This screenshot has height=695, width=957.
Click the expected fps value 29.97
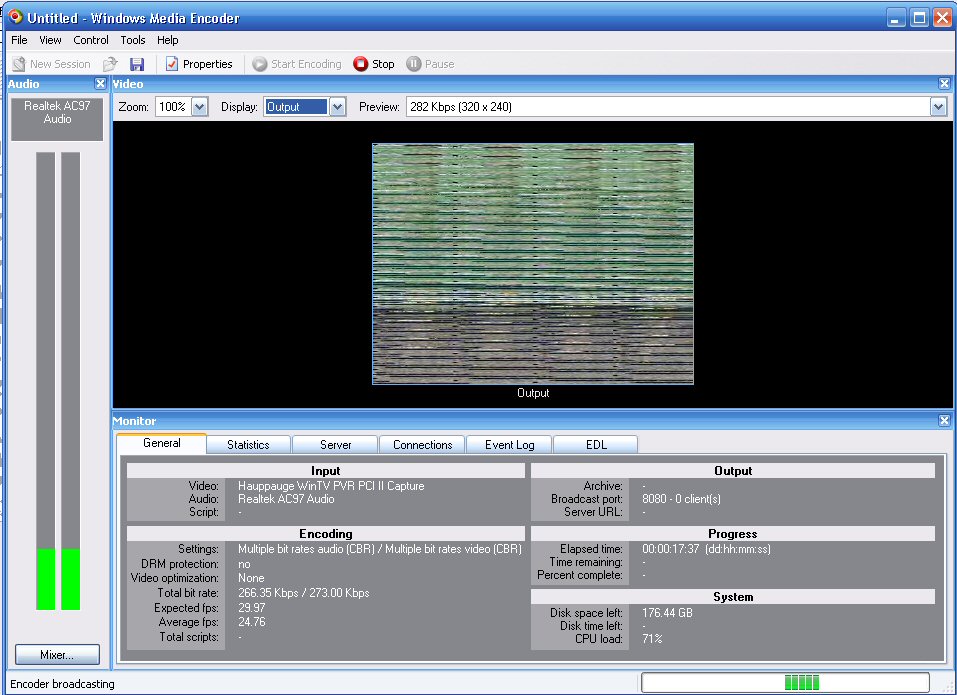pyautogui.click(x=251, y=608)
